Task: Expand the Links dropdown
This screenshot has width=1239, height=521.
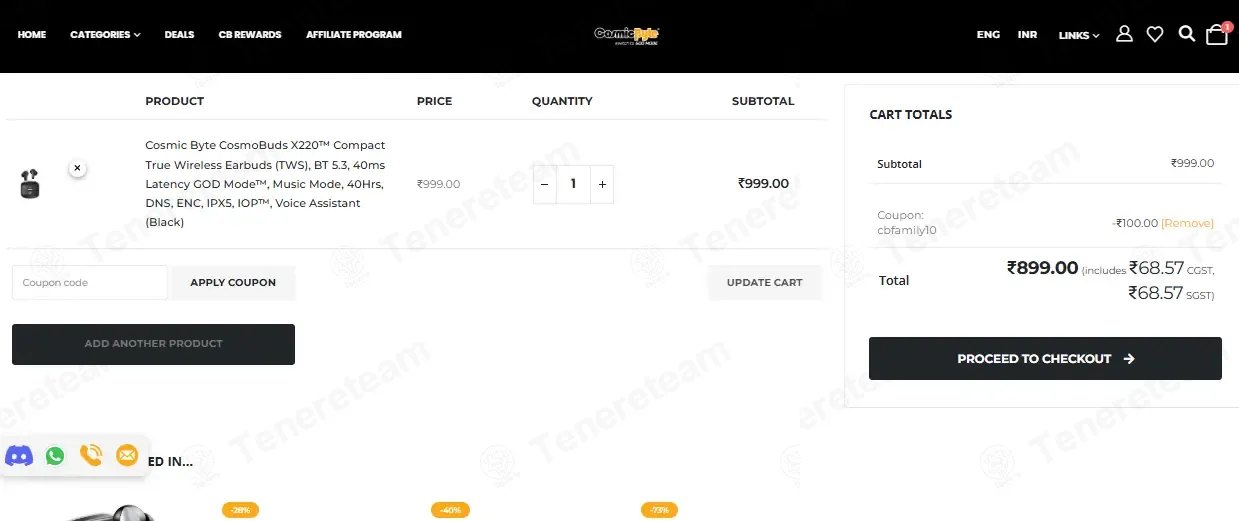Action: 1079,35
